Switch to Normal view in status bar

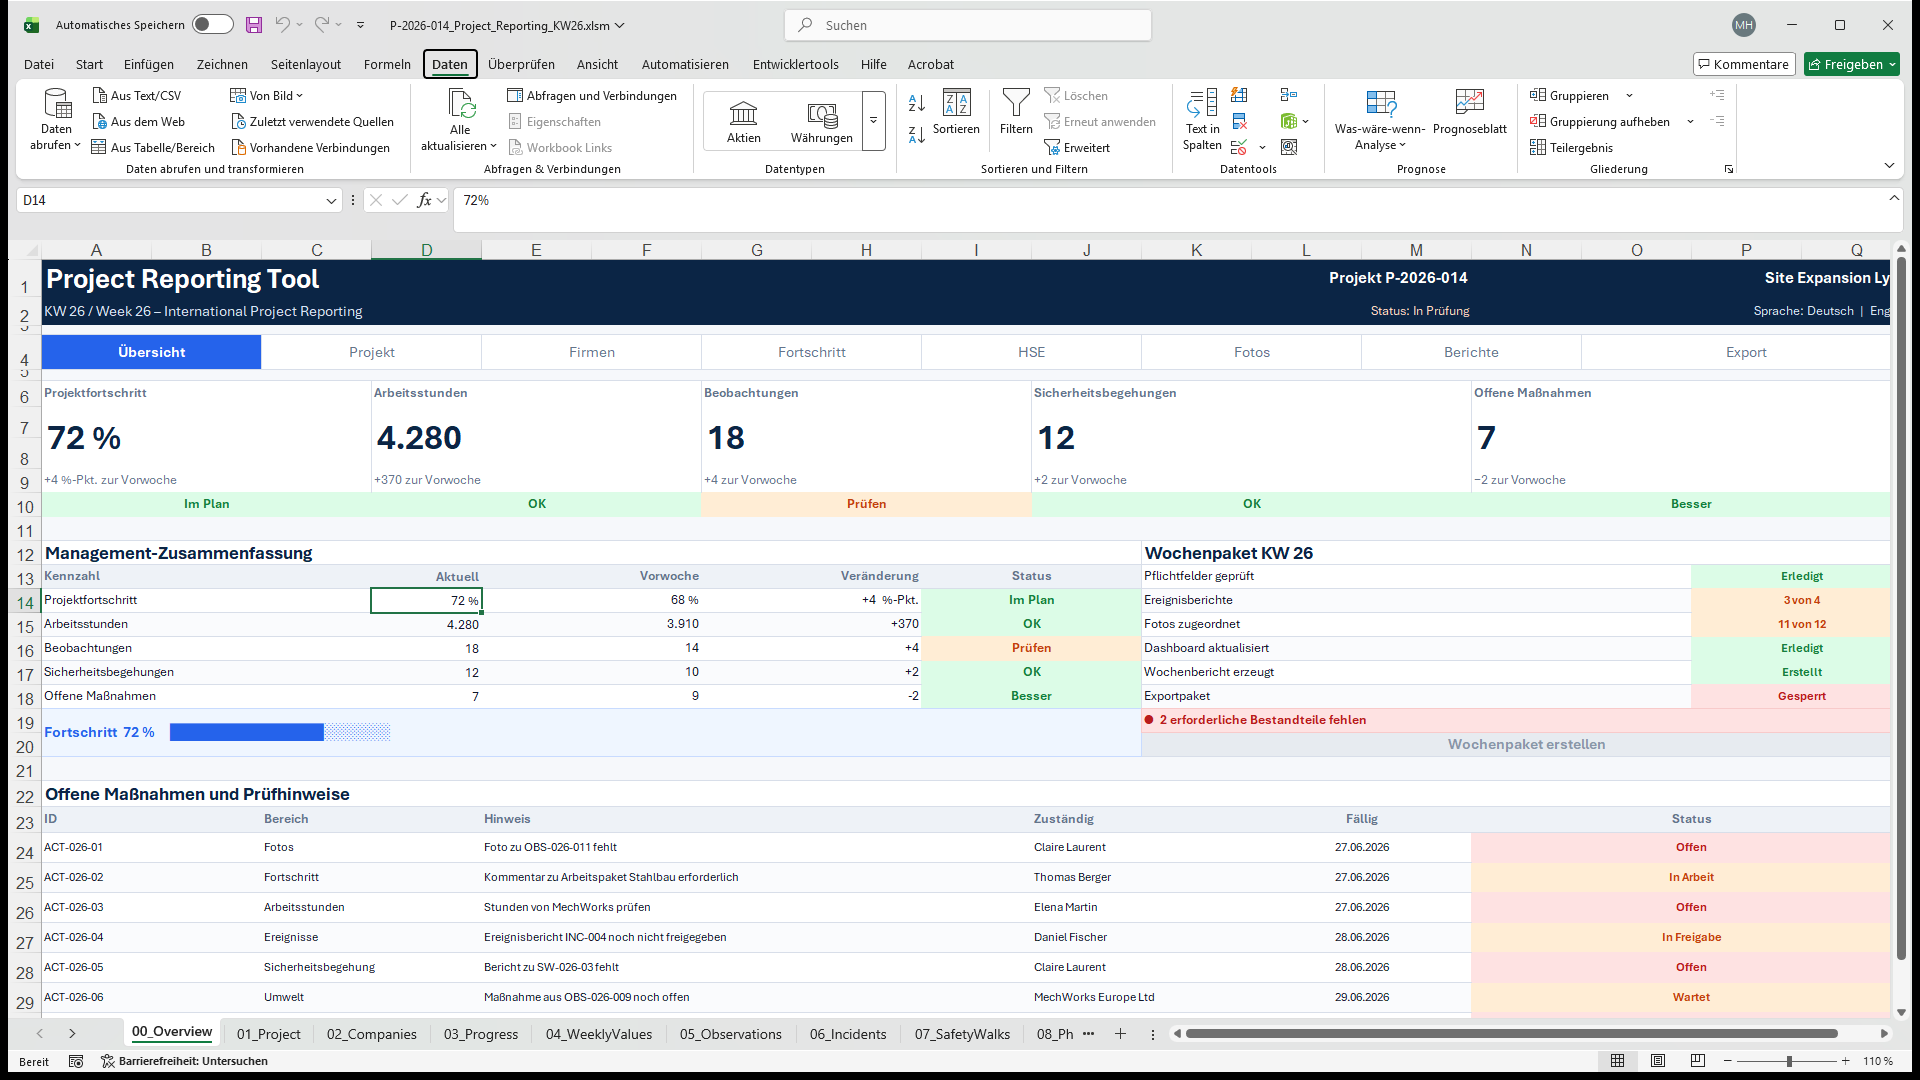tap(1618, 1061)
